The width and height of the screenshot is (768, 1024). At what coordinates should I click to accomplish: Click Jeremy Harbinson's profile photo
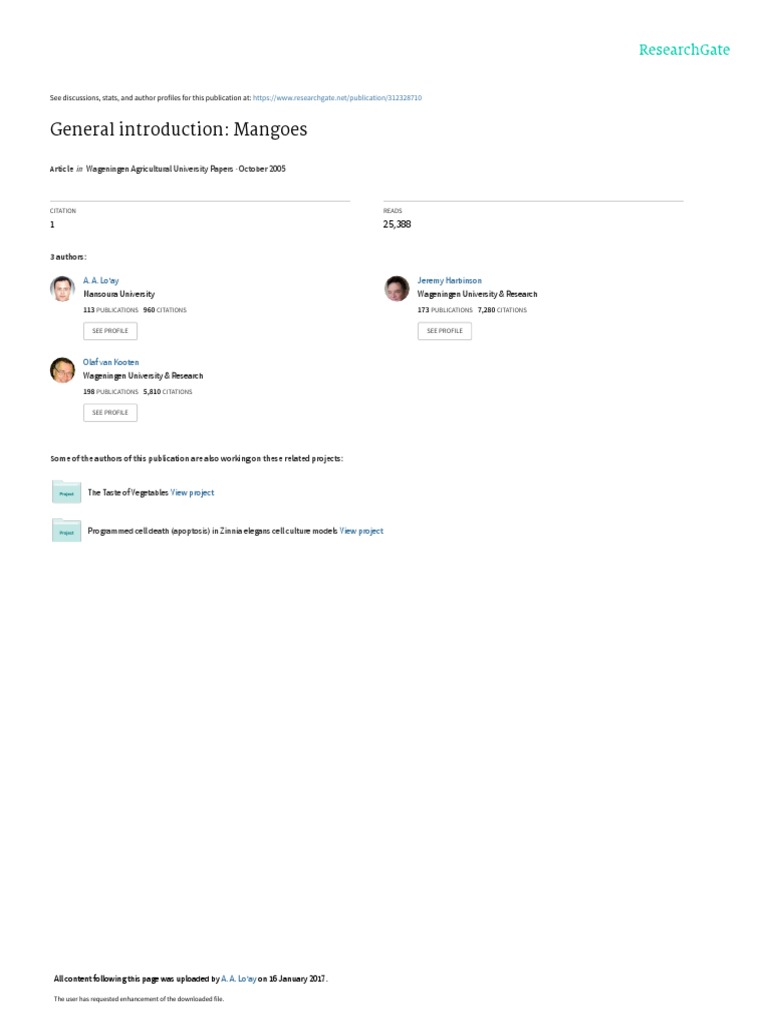coord(397,289)
